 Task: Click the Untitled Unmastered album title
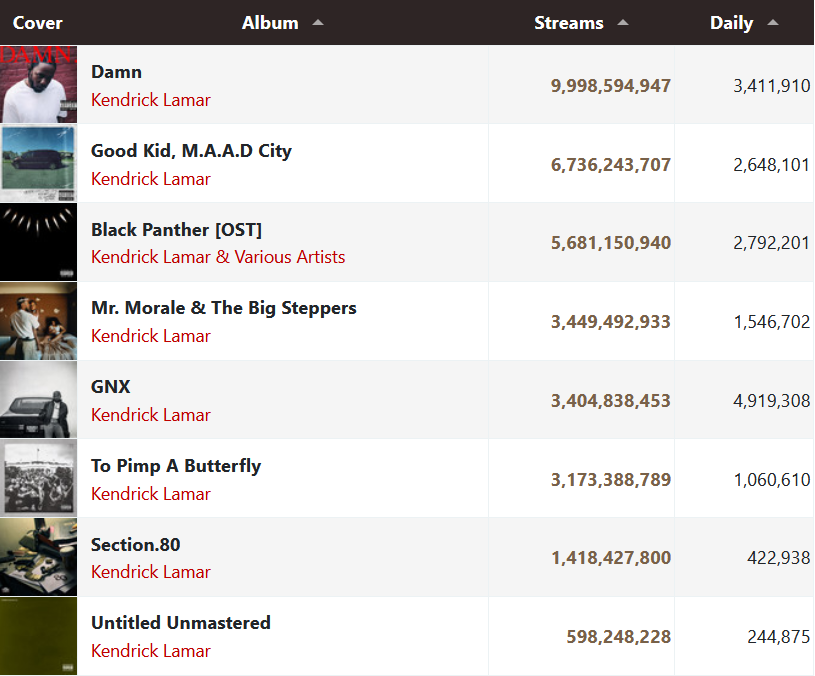pos(181,623)
